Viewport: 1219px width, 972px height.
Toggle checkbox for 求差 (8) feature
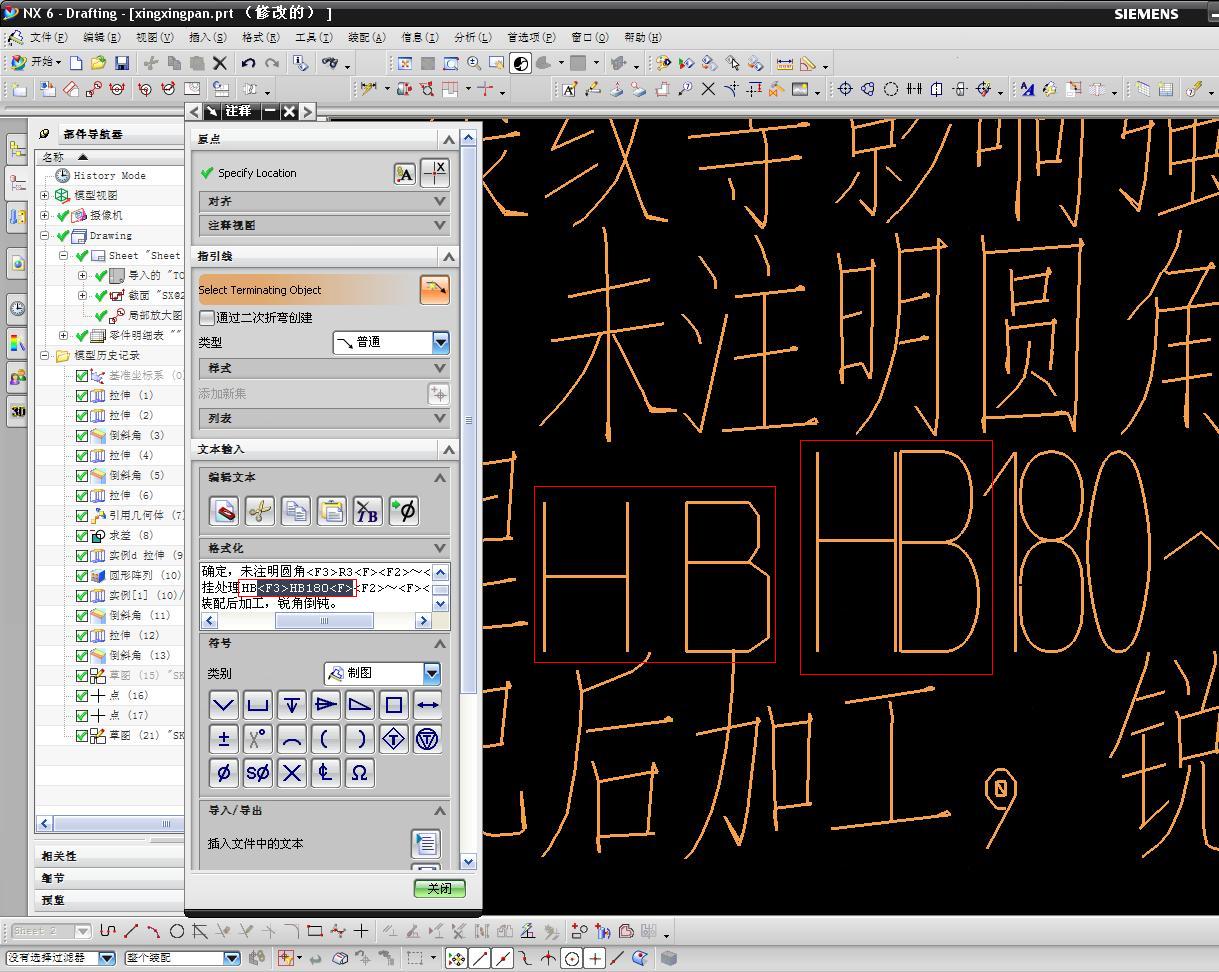82,536
